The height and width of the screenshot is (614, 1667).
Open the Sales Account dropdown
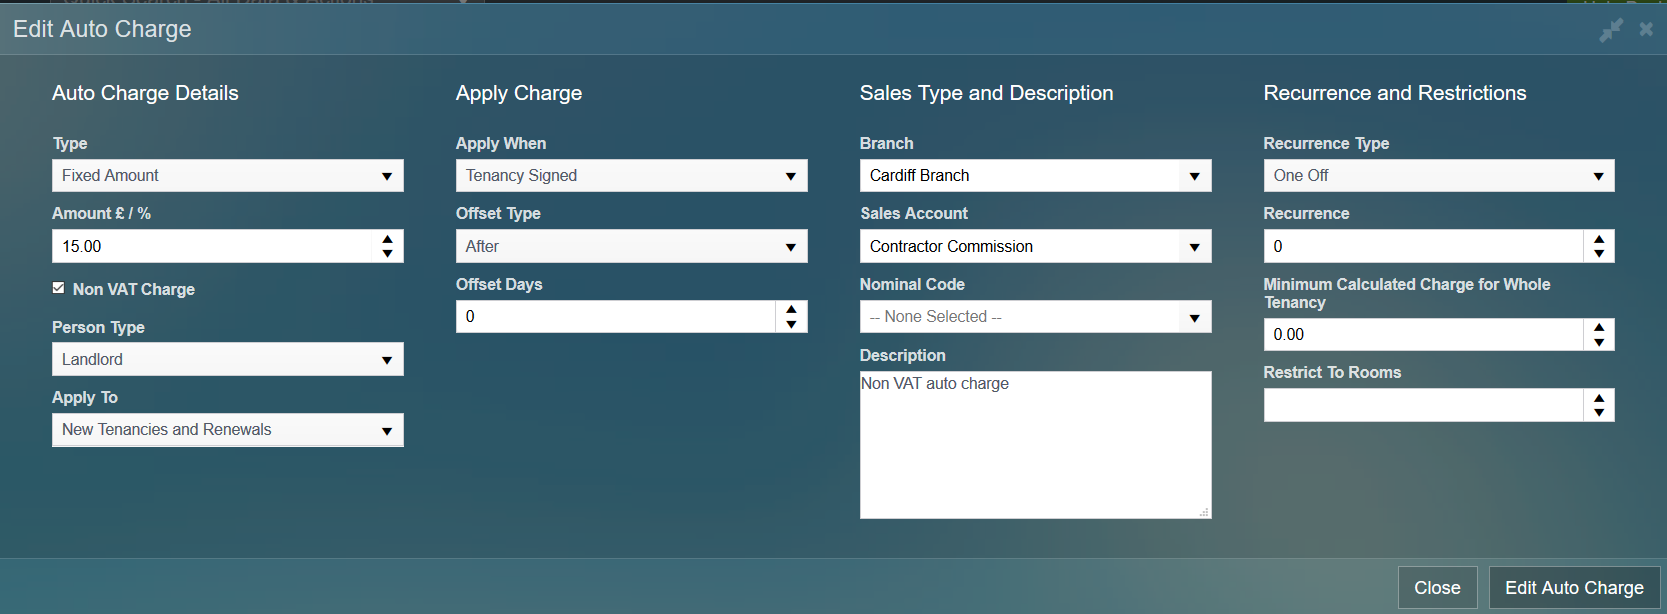(x=1035, y=247)
